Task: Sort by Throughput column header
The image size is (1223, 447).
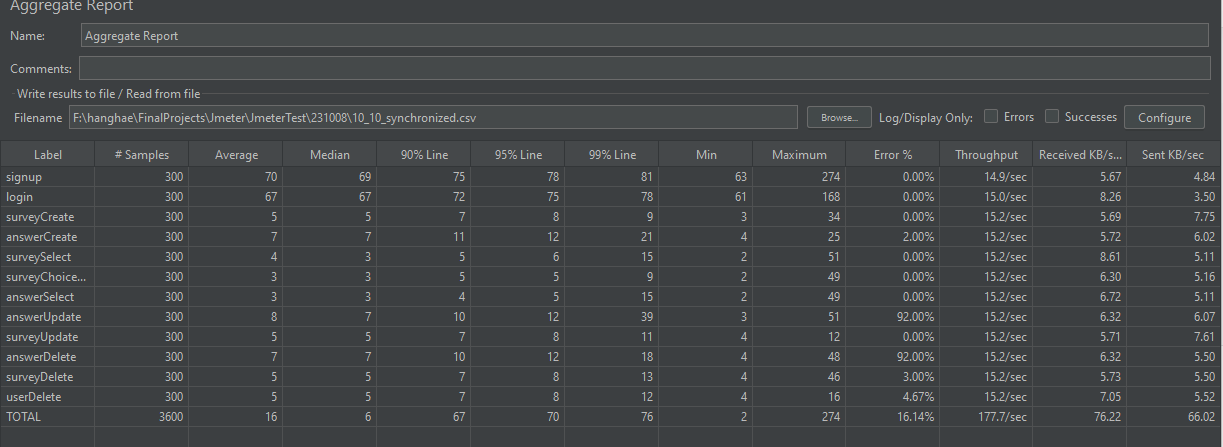Action: [x=986, y=155]
